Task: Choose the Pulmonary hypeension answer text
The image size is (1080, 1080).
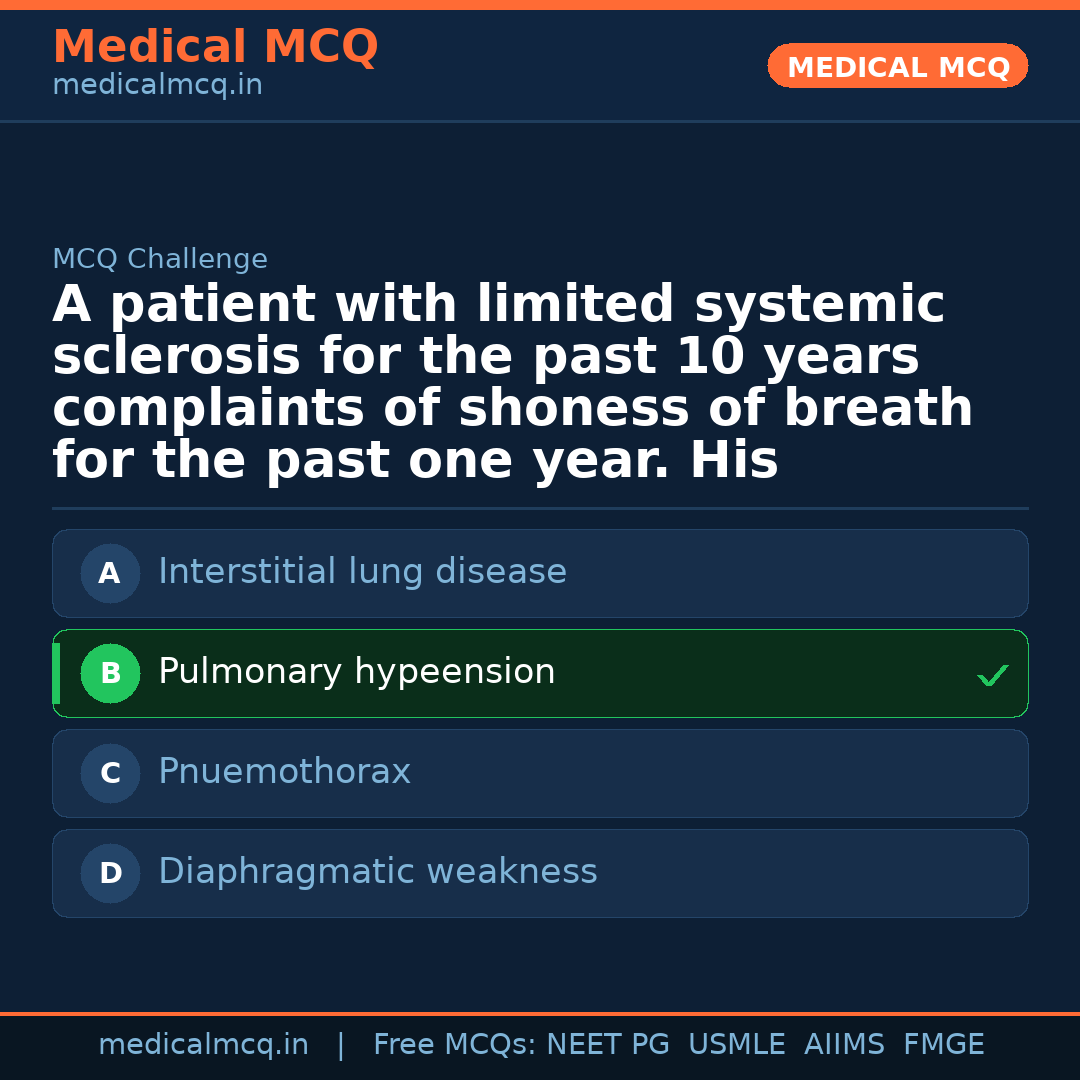Action: (356, 672)
